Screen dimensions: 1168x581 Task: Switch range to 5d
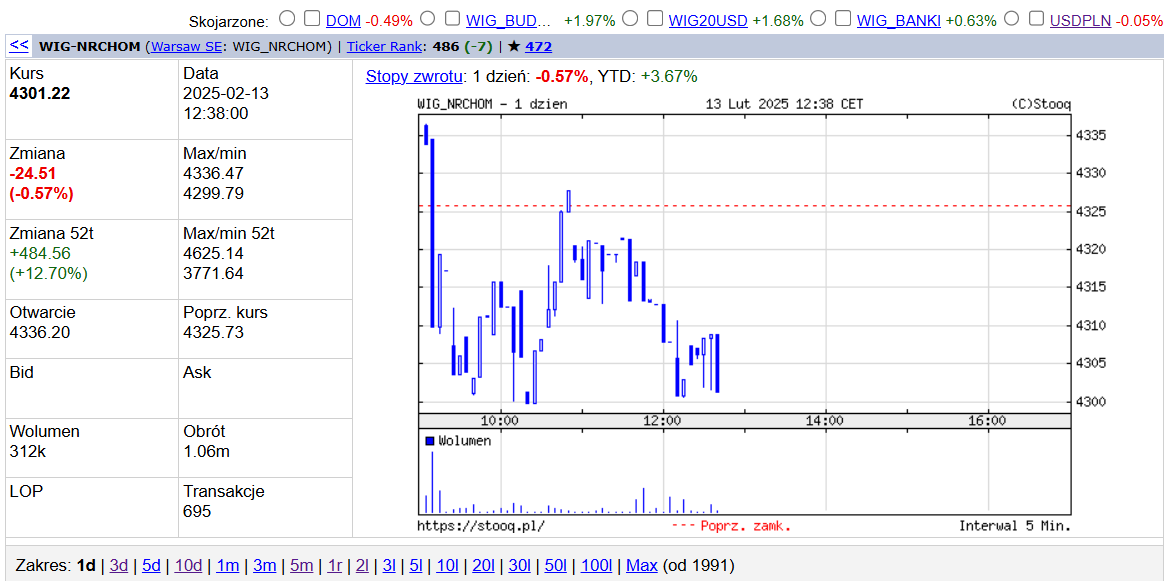coord(151,565)
